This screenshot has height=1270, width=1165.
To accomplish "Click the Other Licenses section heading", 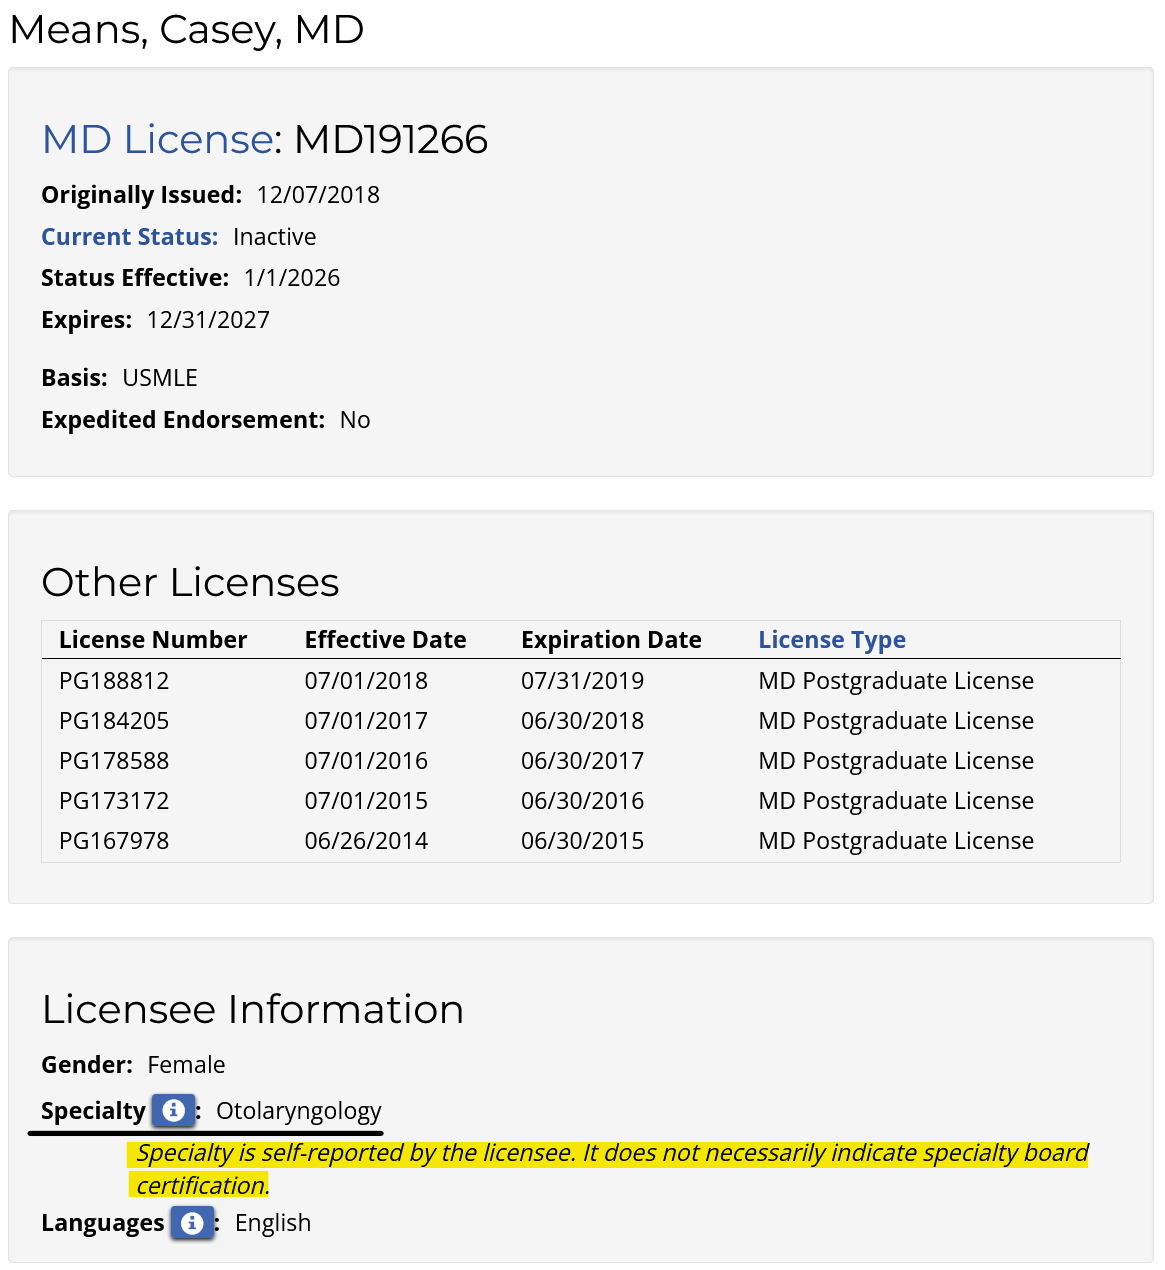I will (190, 582).
